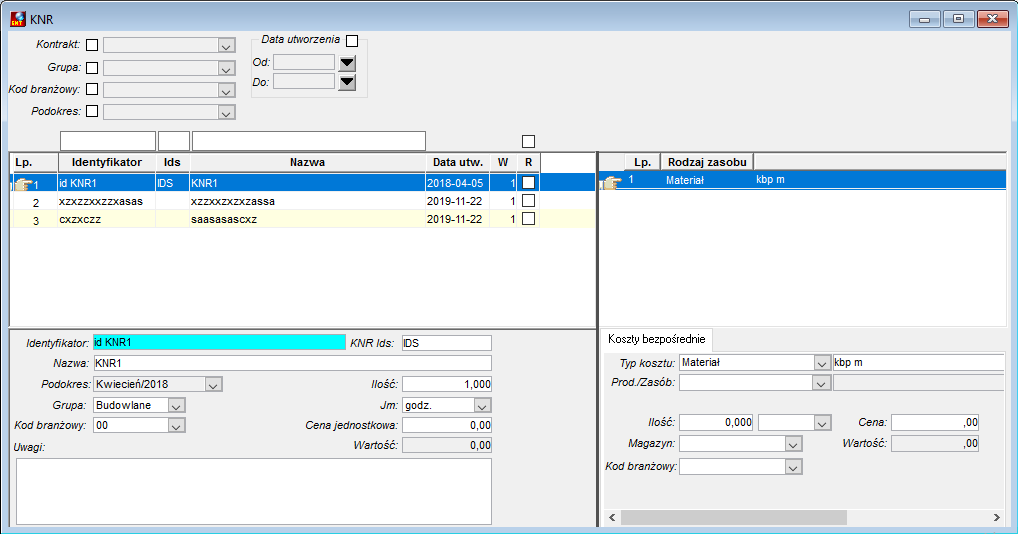The height and width of the screenshot is (534, 1018).
Task: Select the row xzxzzxxzzxasas
Action: 303,202
